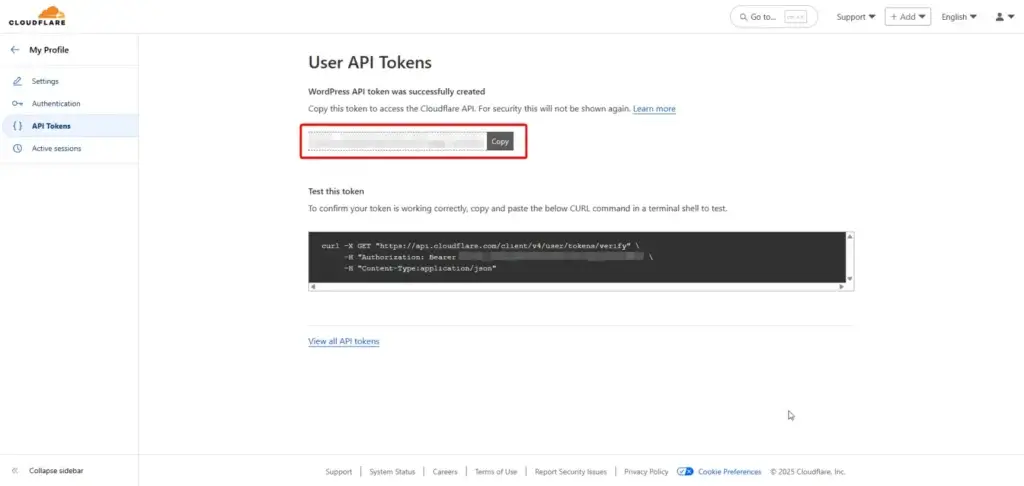The image size is (1024, 486).
Task: Click the Cookie Preferences toggle icon
Action: click(685, 472)
